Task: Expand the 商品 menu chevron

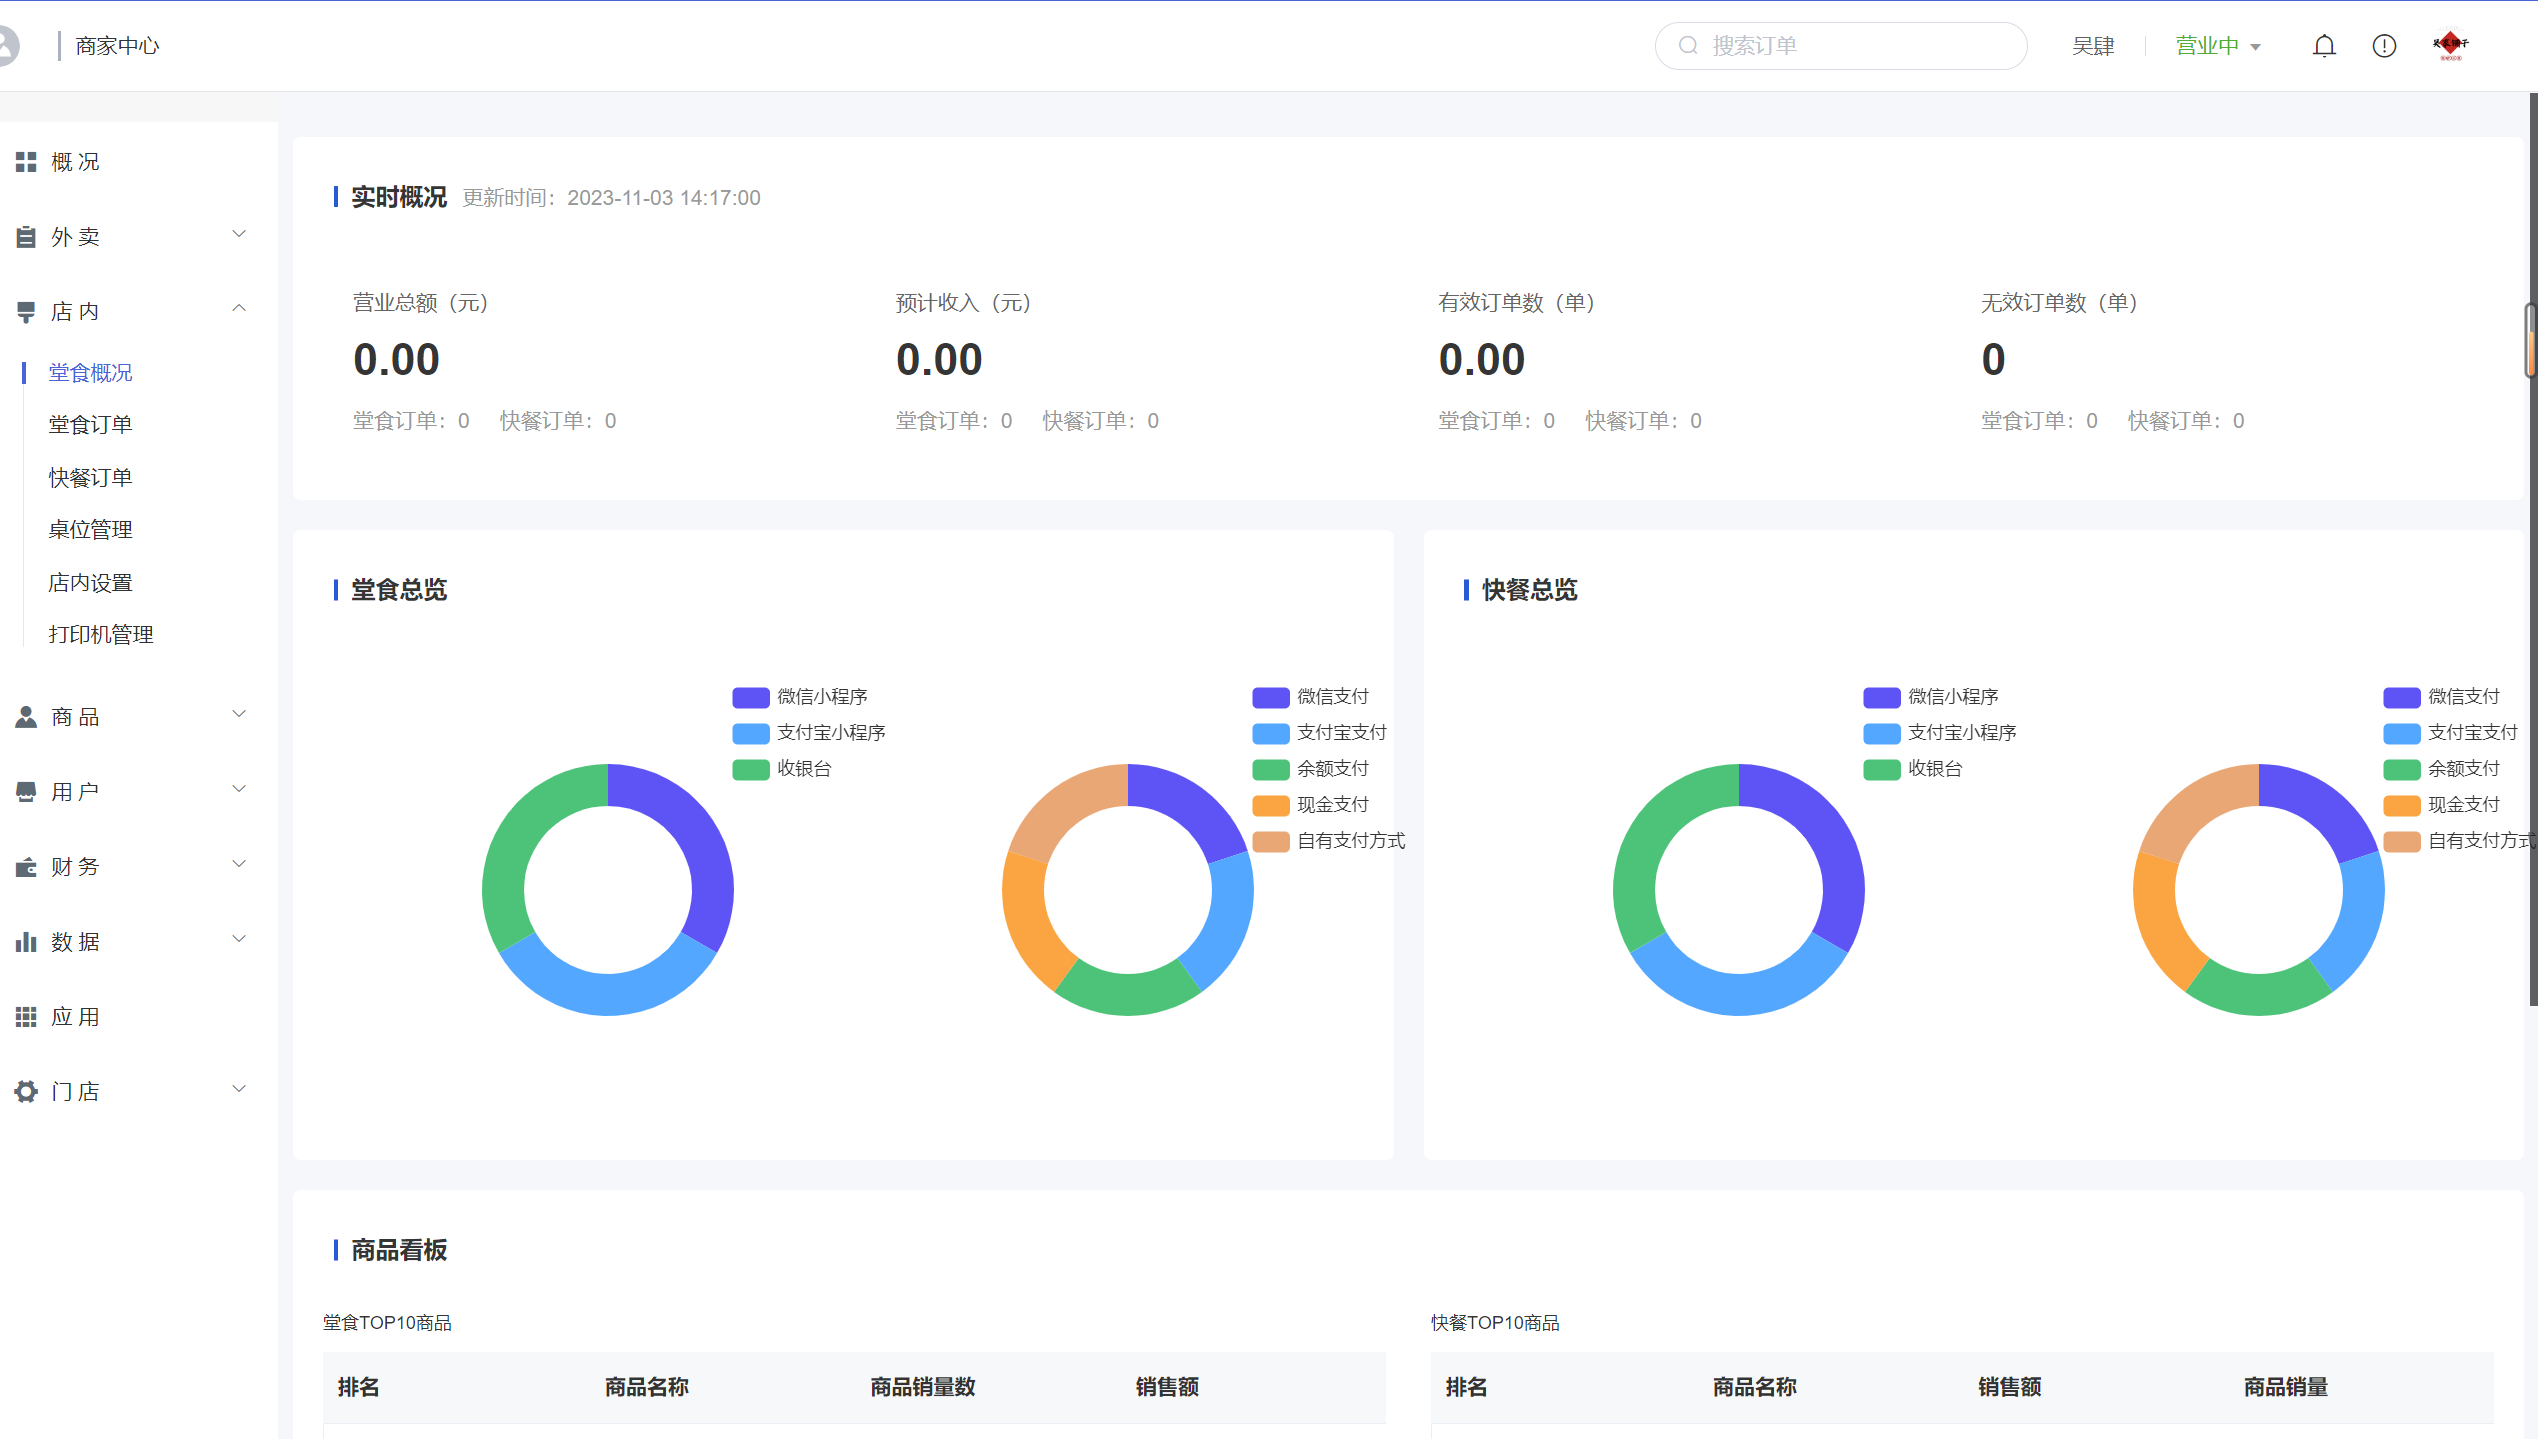Action: (x=239, y=714)
